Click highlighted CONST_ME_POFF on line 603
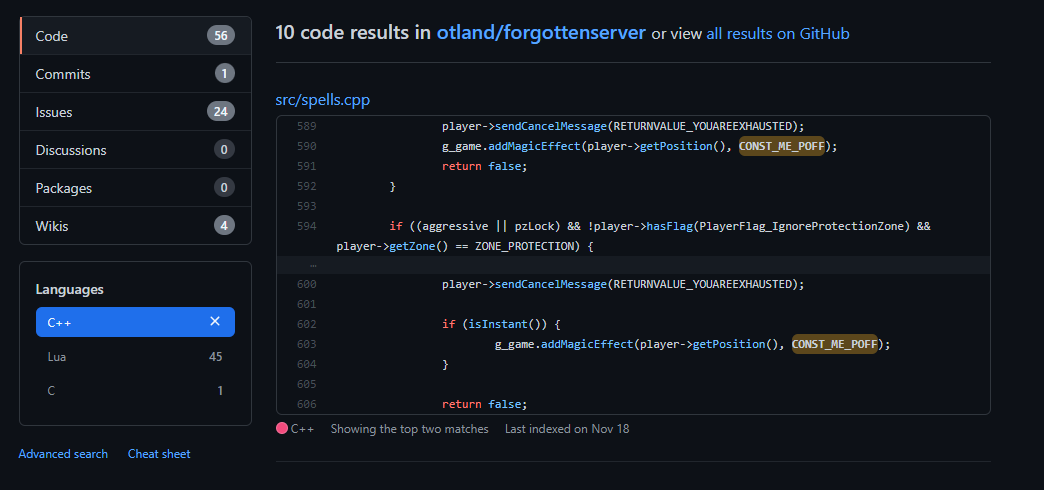1044x490 pixels. coord(834,344)
